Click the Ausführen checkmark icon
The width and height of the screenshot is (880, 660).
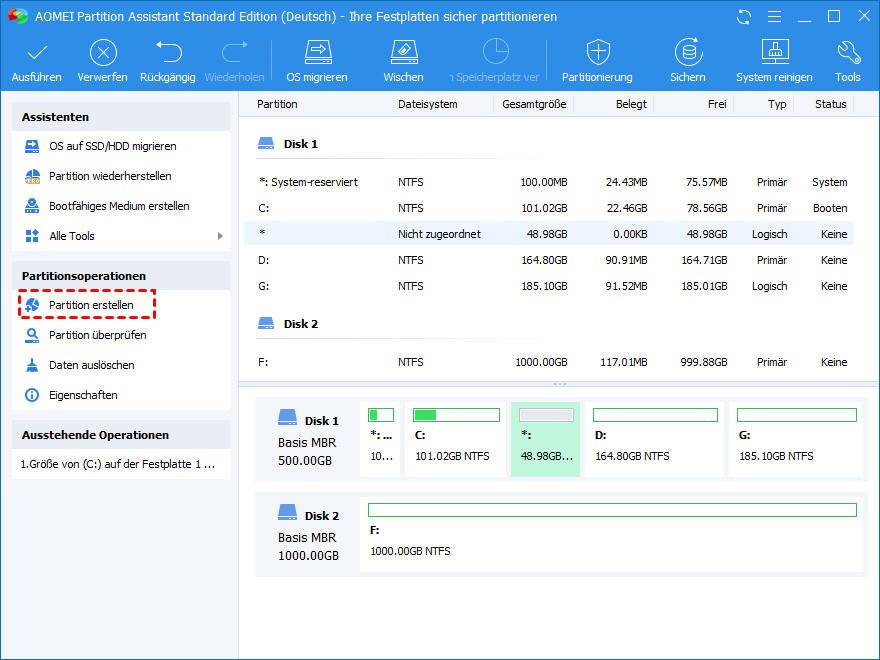tap(37, 53)
